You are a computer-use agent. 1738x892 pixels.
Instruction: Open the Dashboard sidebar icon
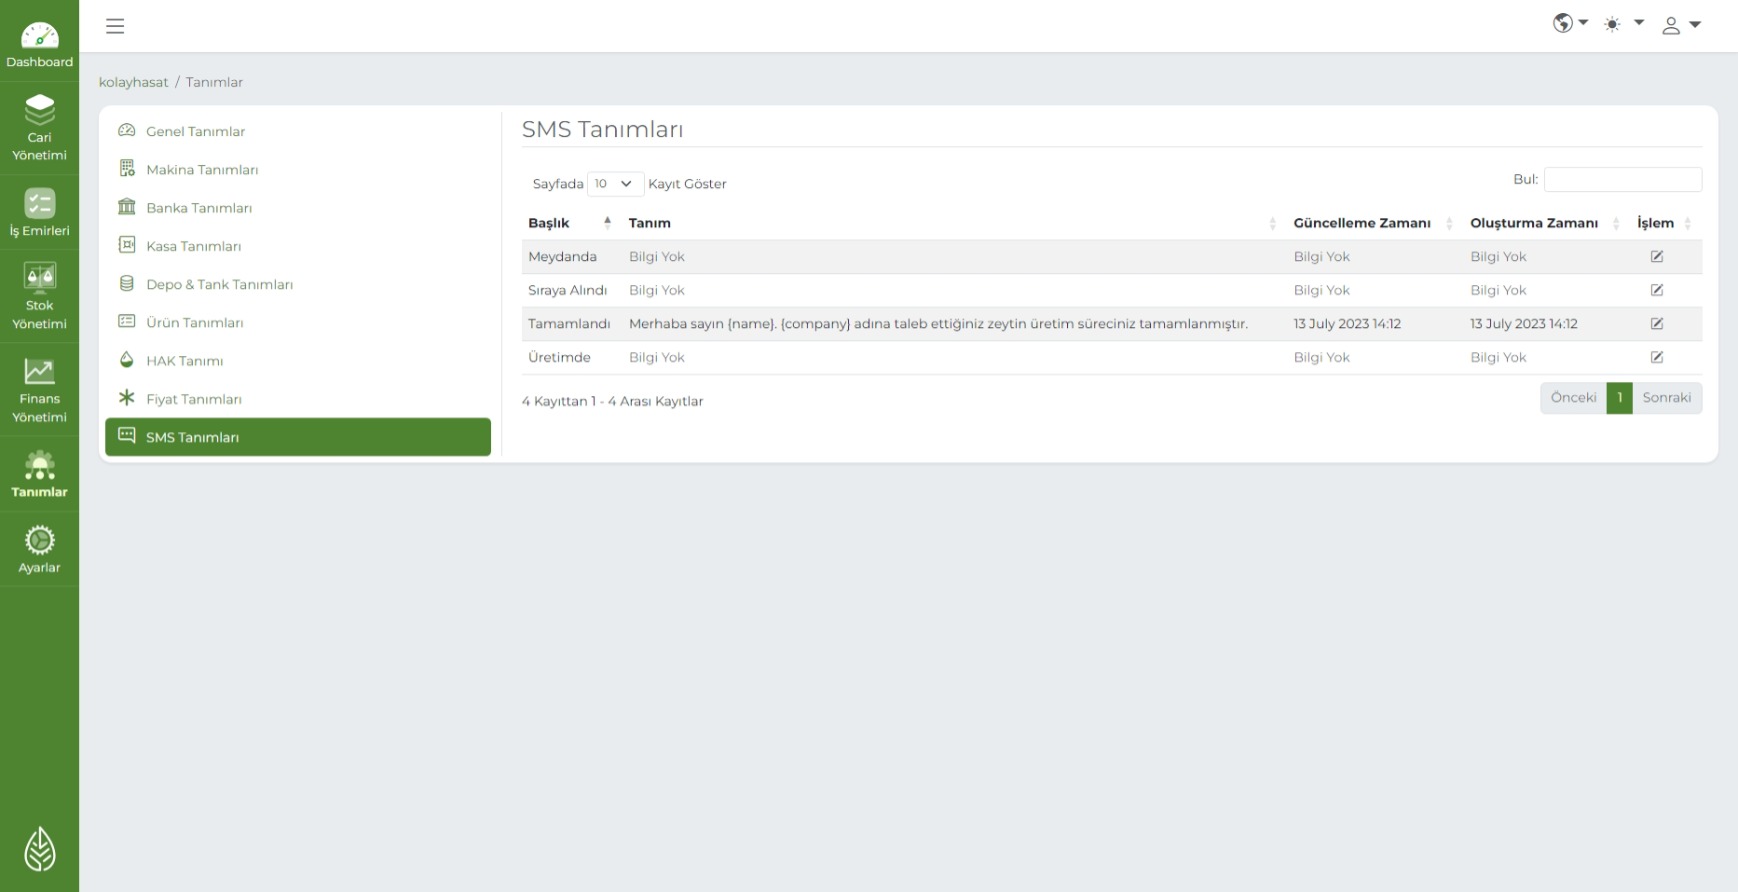pyautogui.click(x=39, y=45)
